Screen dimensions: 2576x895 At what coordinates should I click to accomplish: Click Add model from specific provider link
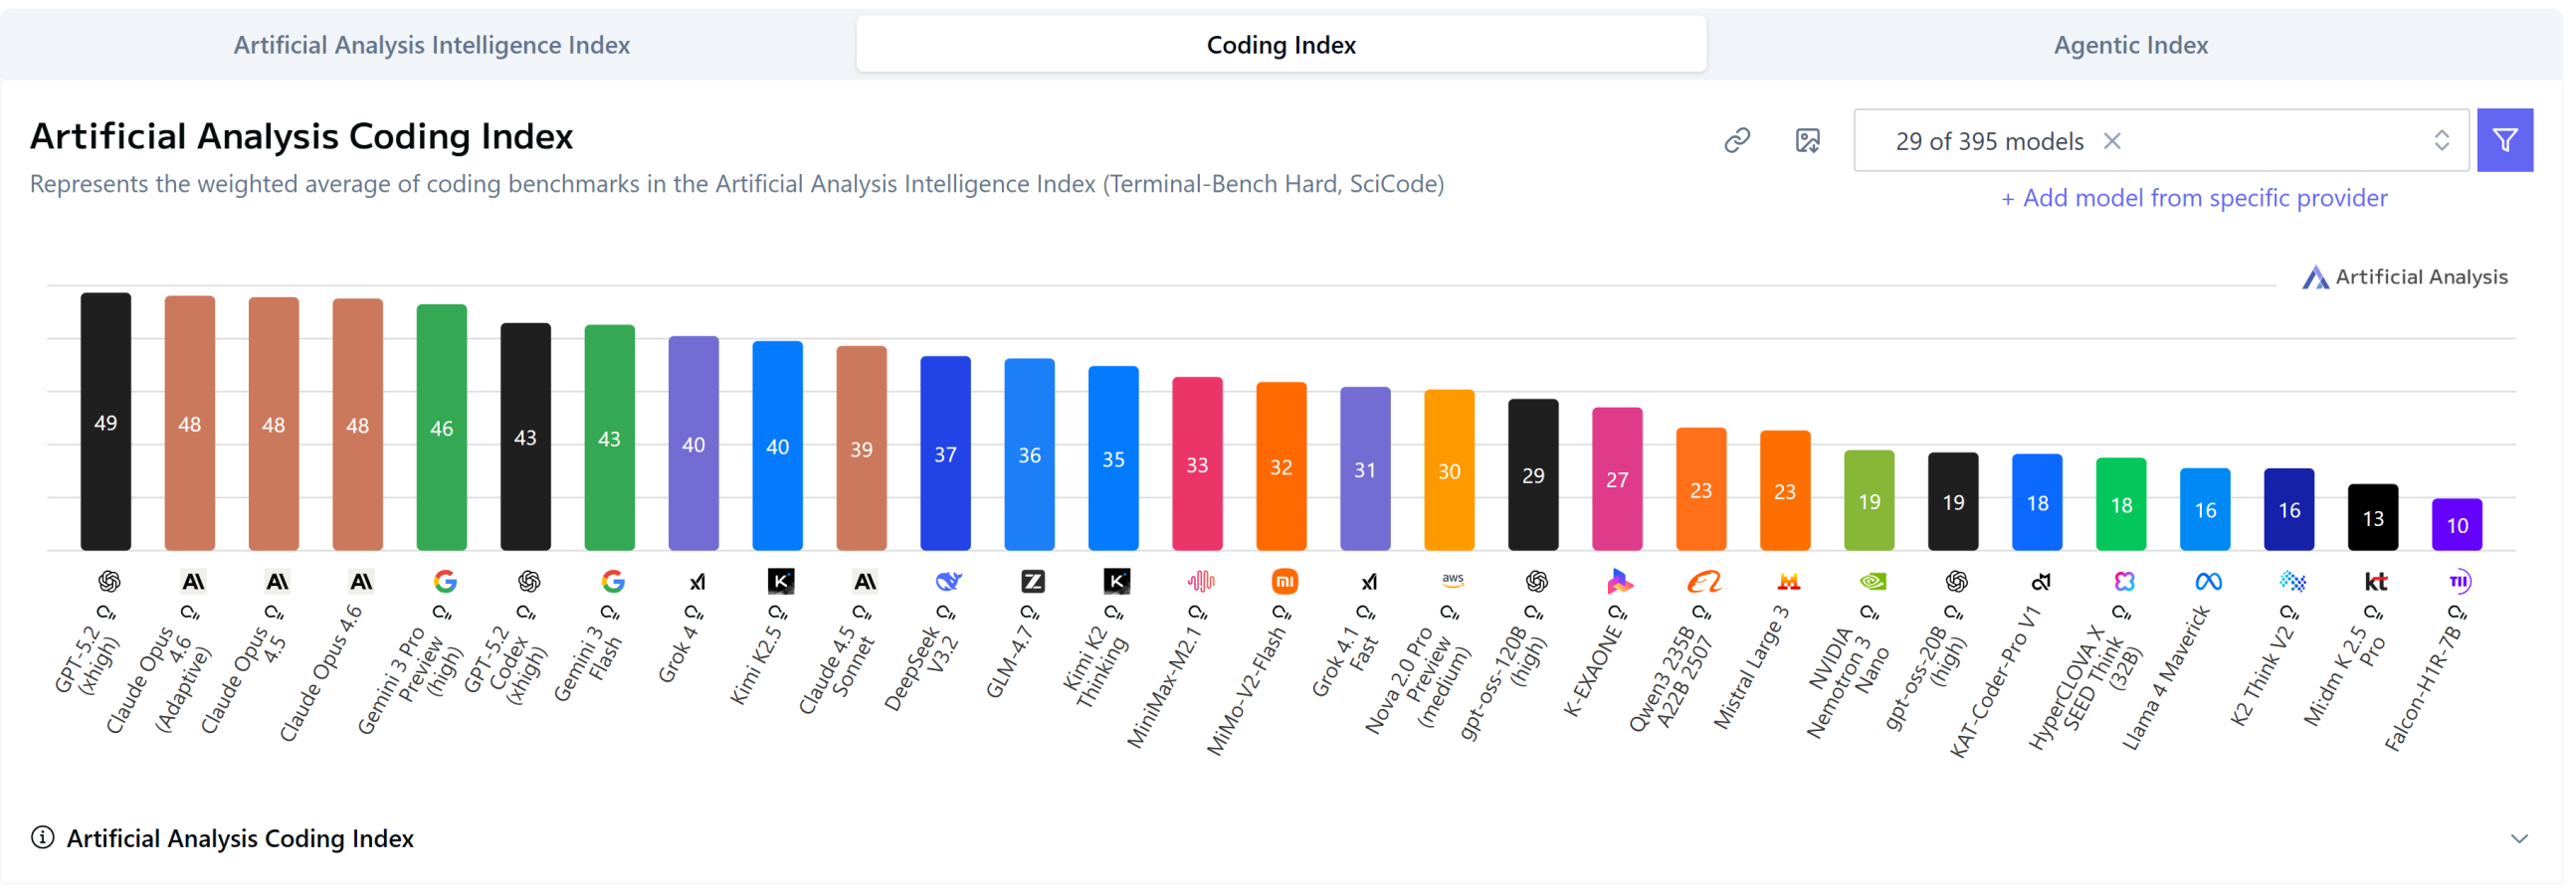point(2194,198)
